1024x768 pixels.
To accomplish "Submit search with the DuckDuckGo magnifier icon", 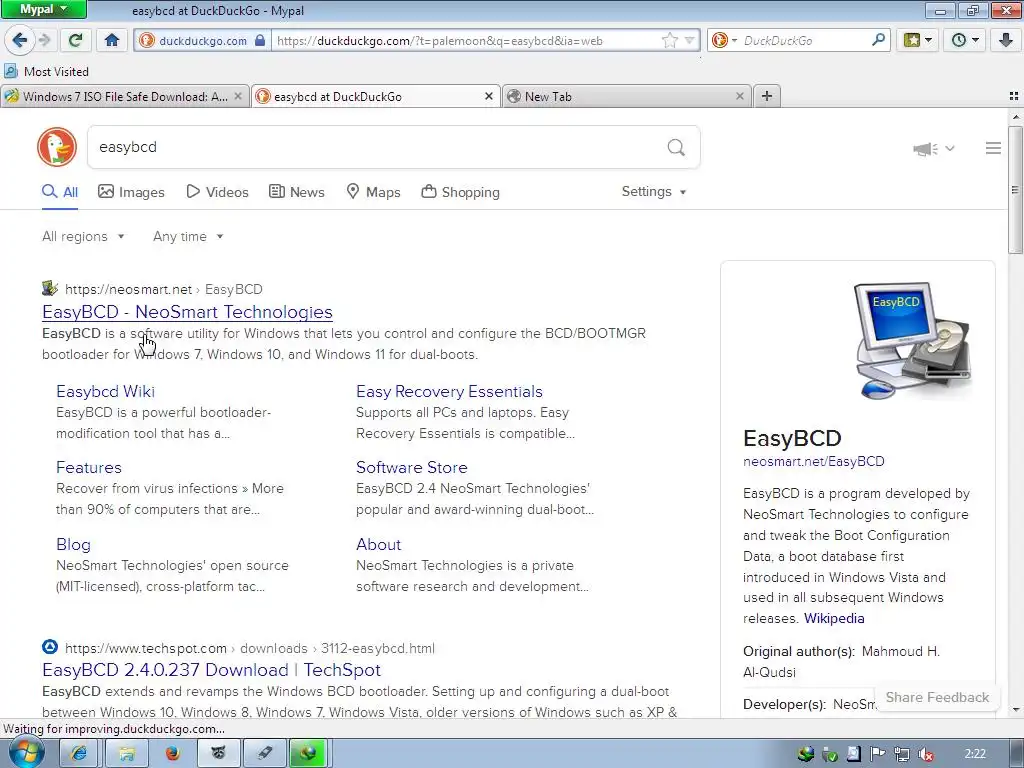I will click(676, 147).
